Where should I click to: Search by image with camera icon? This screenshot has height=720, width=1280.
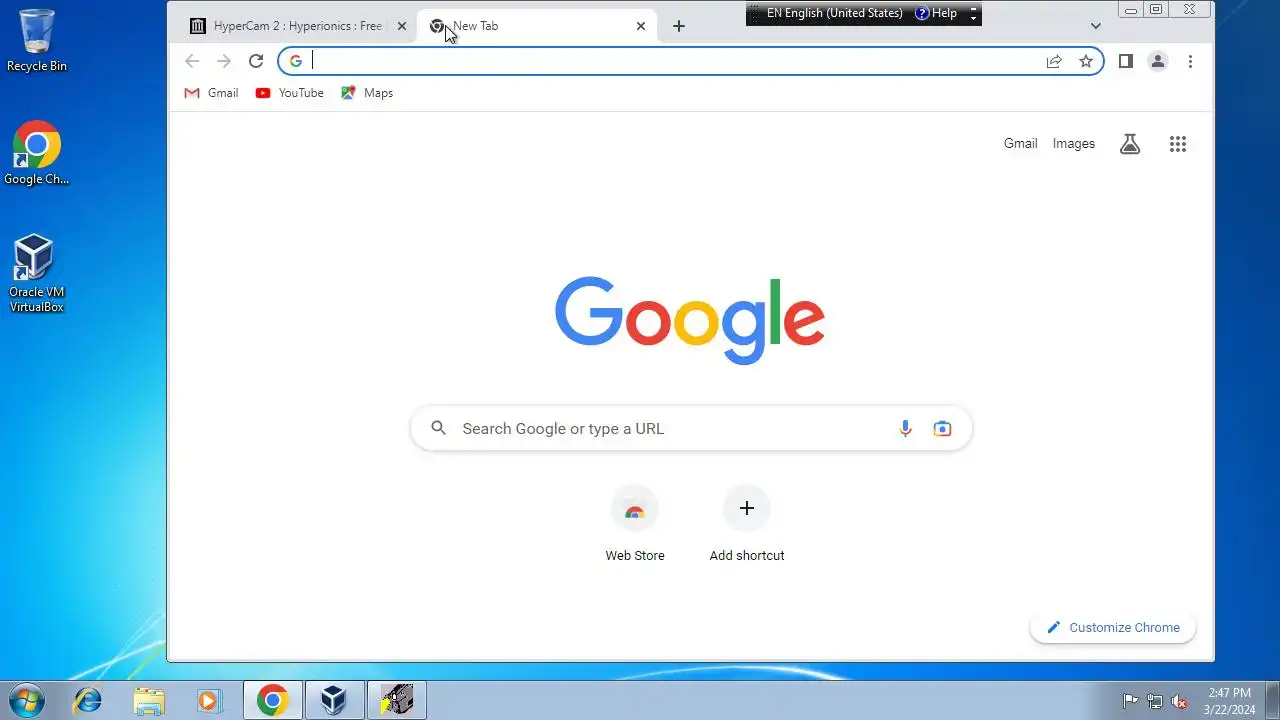coord(942,428)
